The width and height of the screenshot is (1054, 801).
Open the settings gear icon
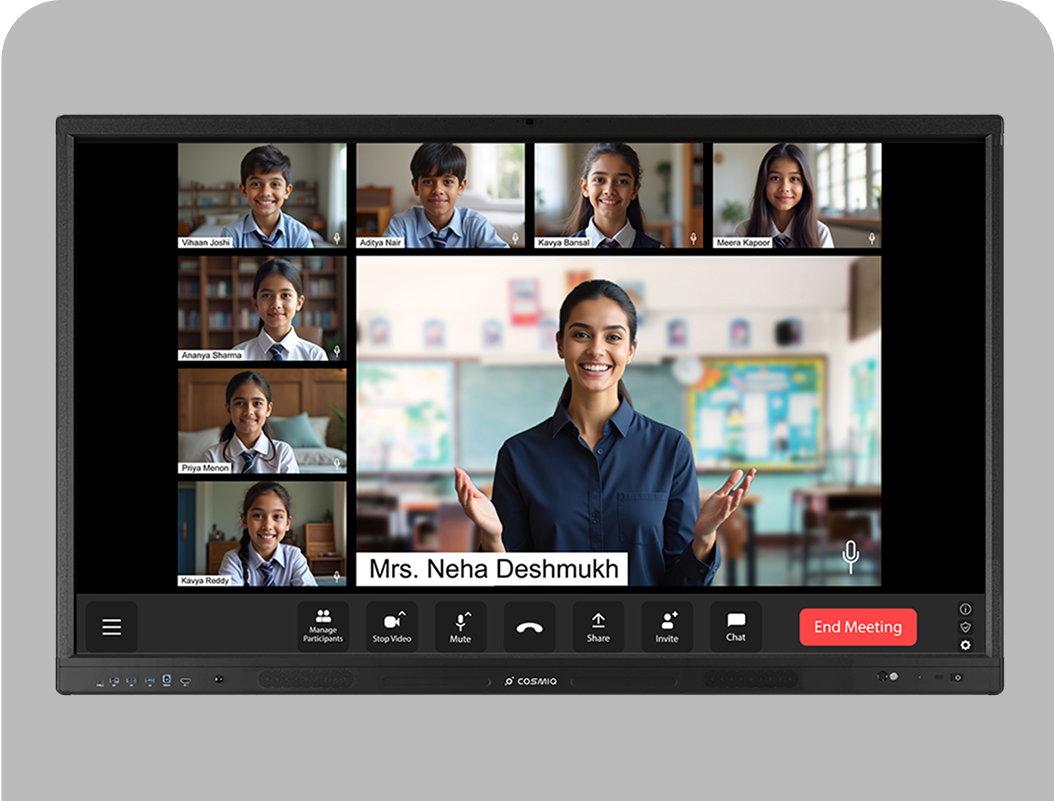point(965,645)
